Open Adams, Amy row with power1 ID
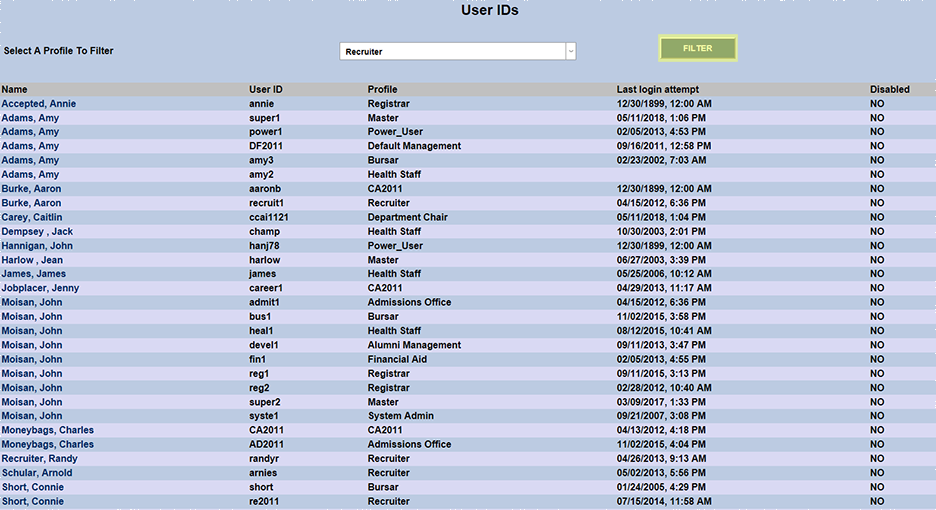Screen dimensions: 936x510 click(30, 132)
